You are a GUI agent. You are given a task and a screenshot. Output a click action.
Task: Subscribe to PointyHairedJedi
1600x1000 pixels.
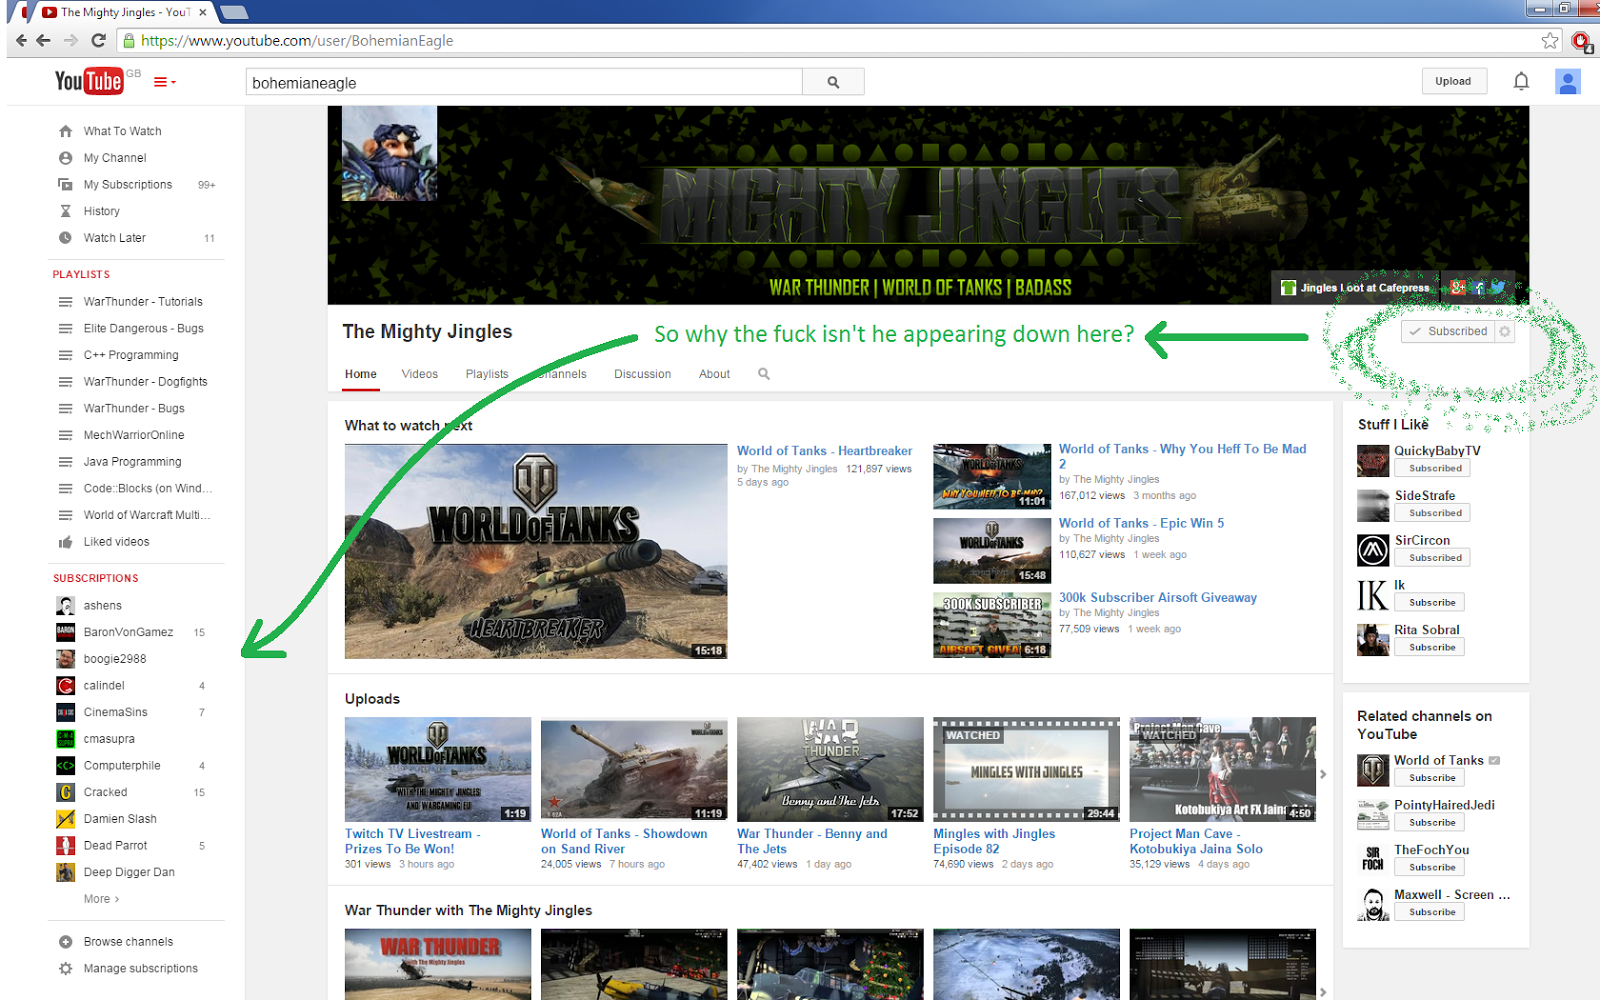click(x=1432, y=823)
